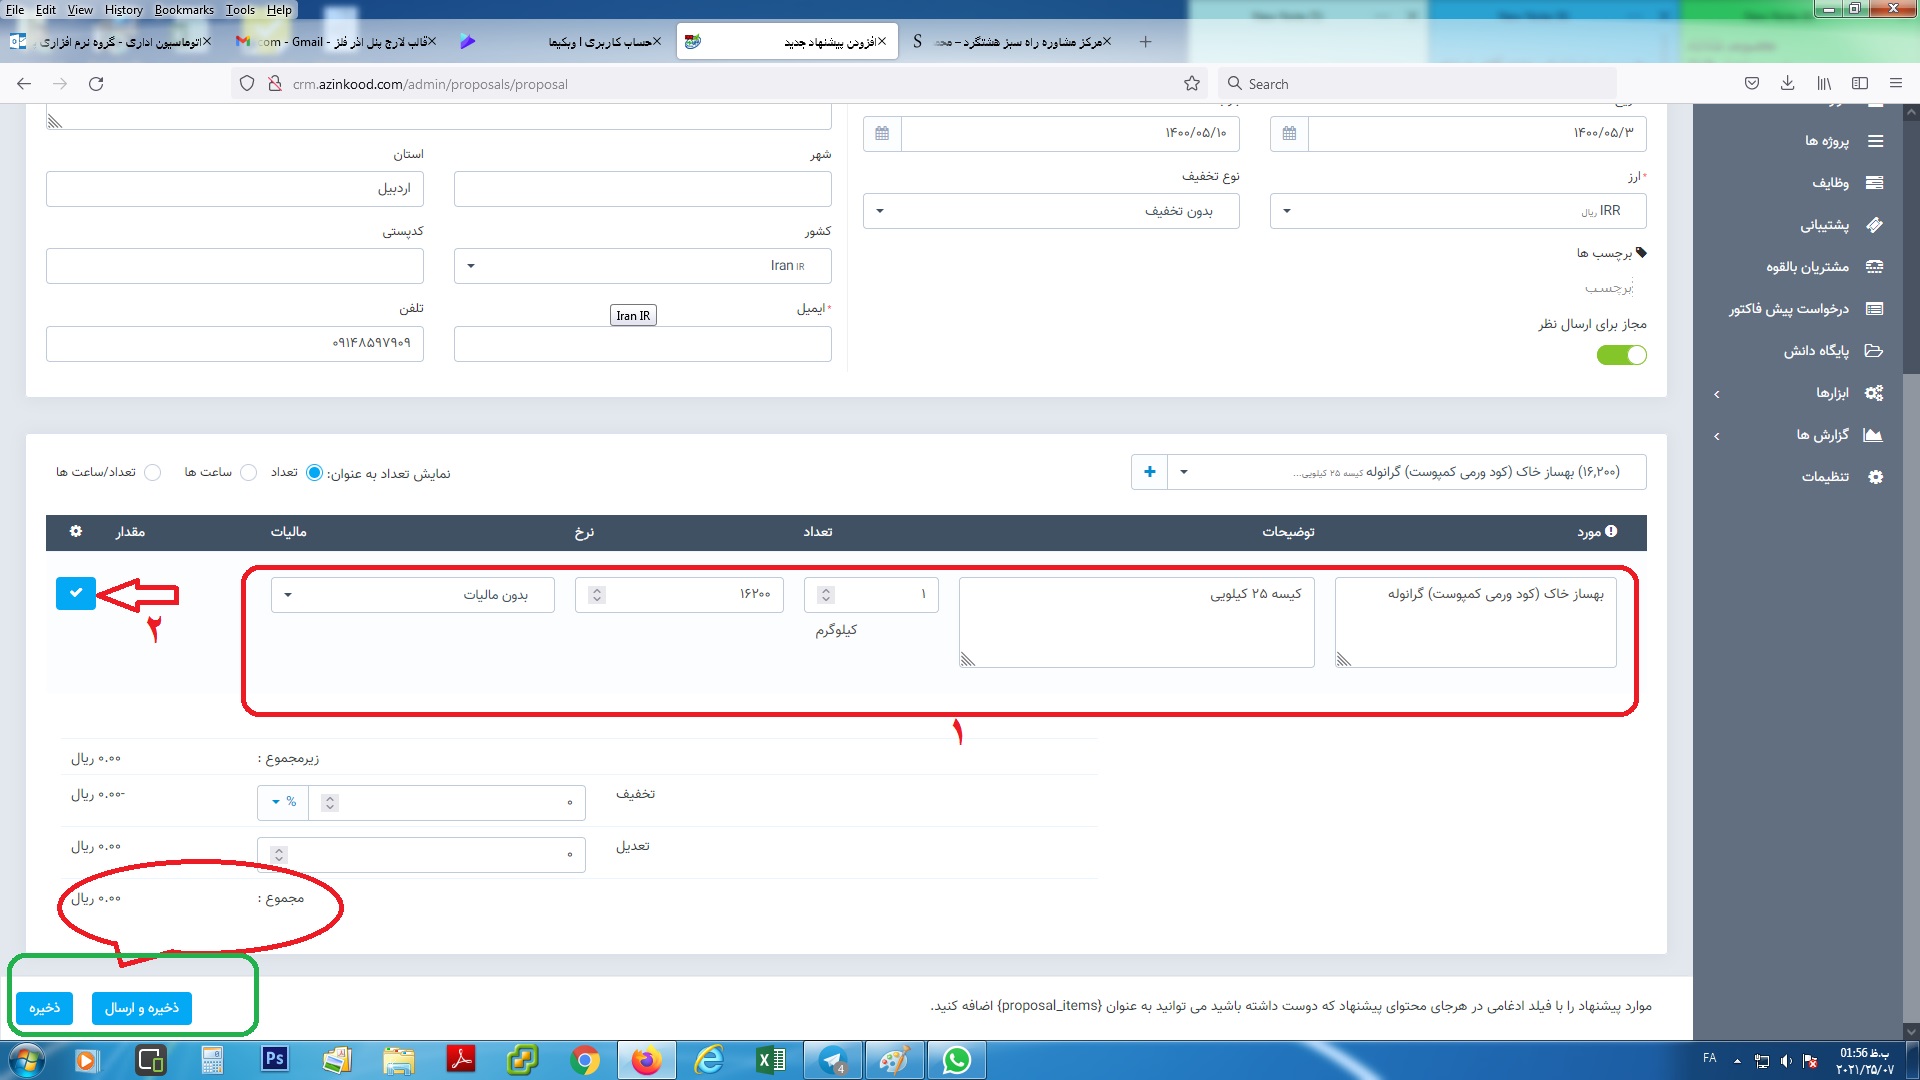Toggle the مجاز برای ارسال نظر switch
Screen dimensions: 1920x1080
[1622, 355]
